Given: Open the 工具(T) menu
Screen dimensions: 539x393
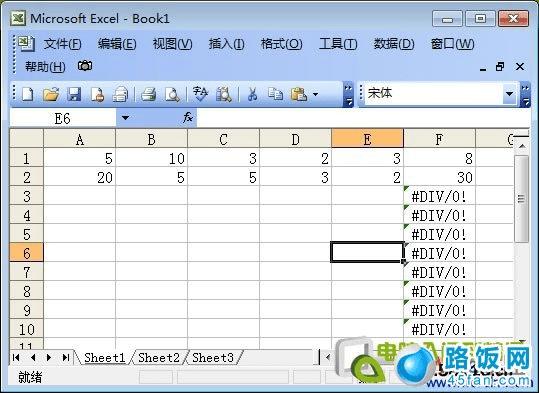Looking at the screenshot, I should [338, 44].
